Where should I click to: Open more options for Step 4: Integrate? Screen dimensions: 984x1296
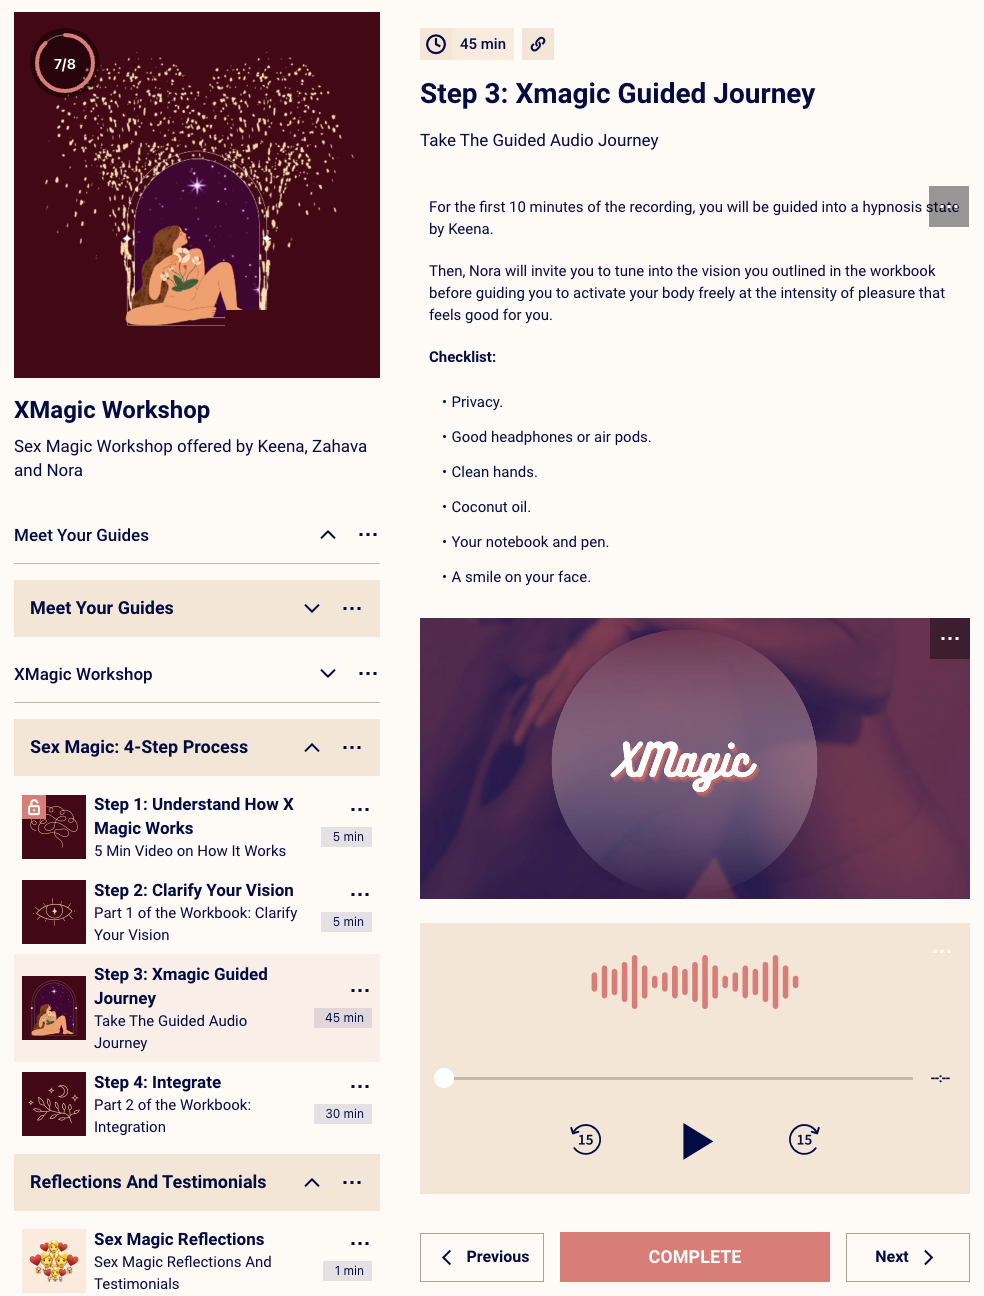(360, 1086)
